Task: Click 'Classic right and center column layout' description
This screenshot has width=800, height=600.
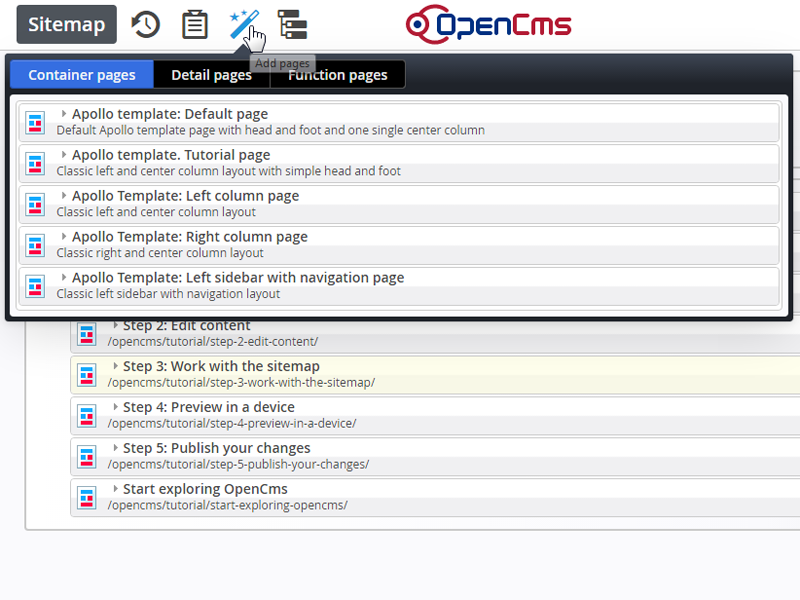Action: (160, 253)
